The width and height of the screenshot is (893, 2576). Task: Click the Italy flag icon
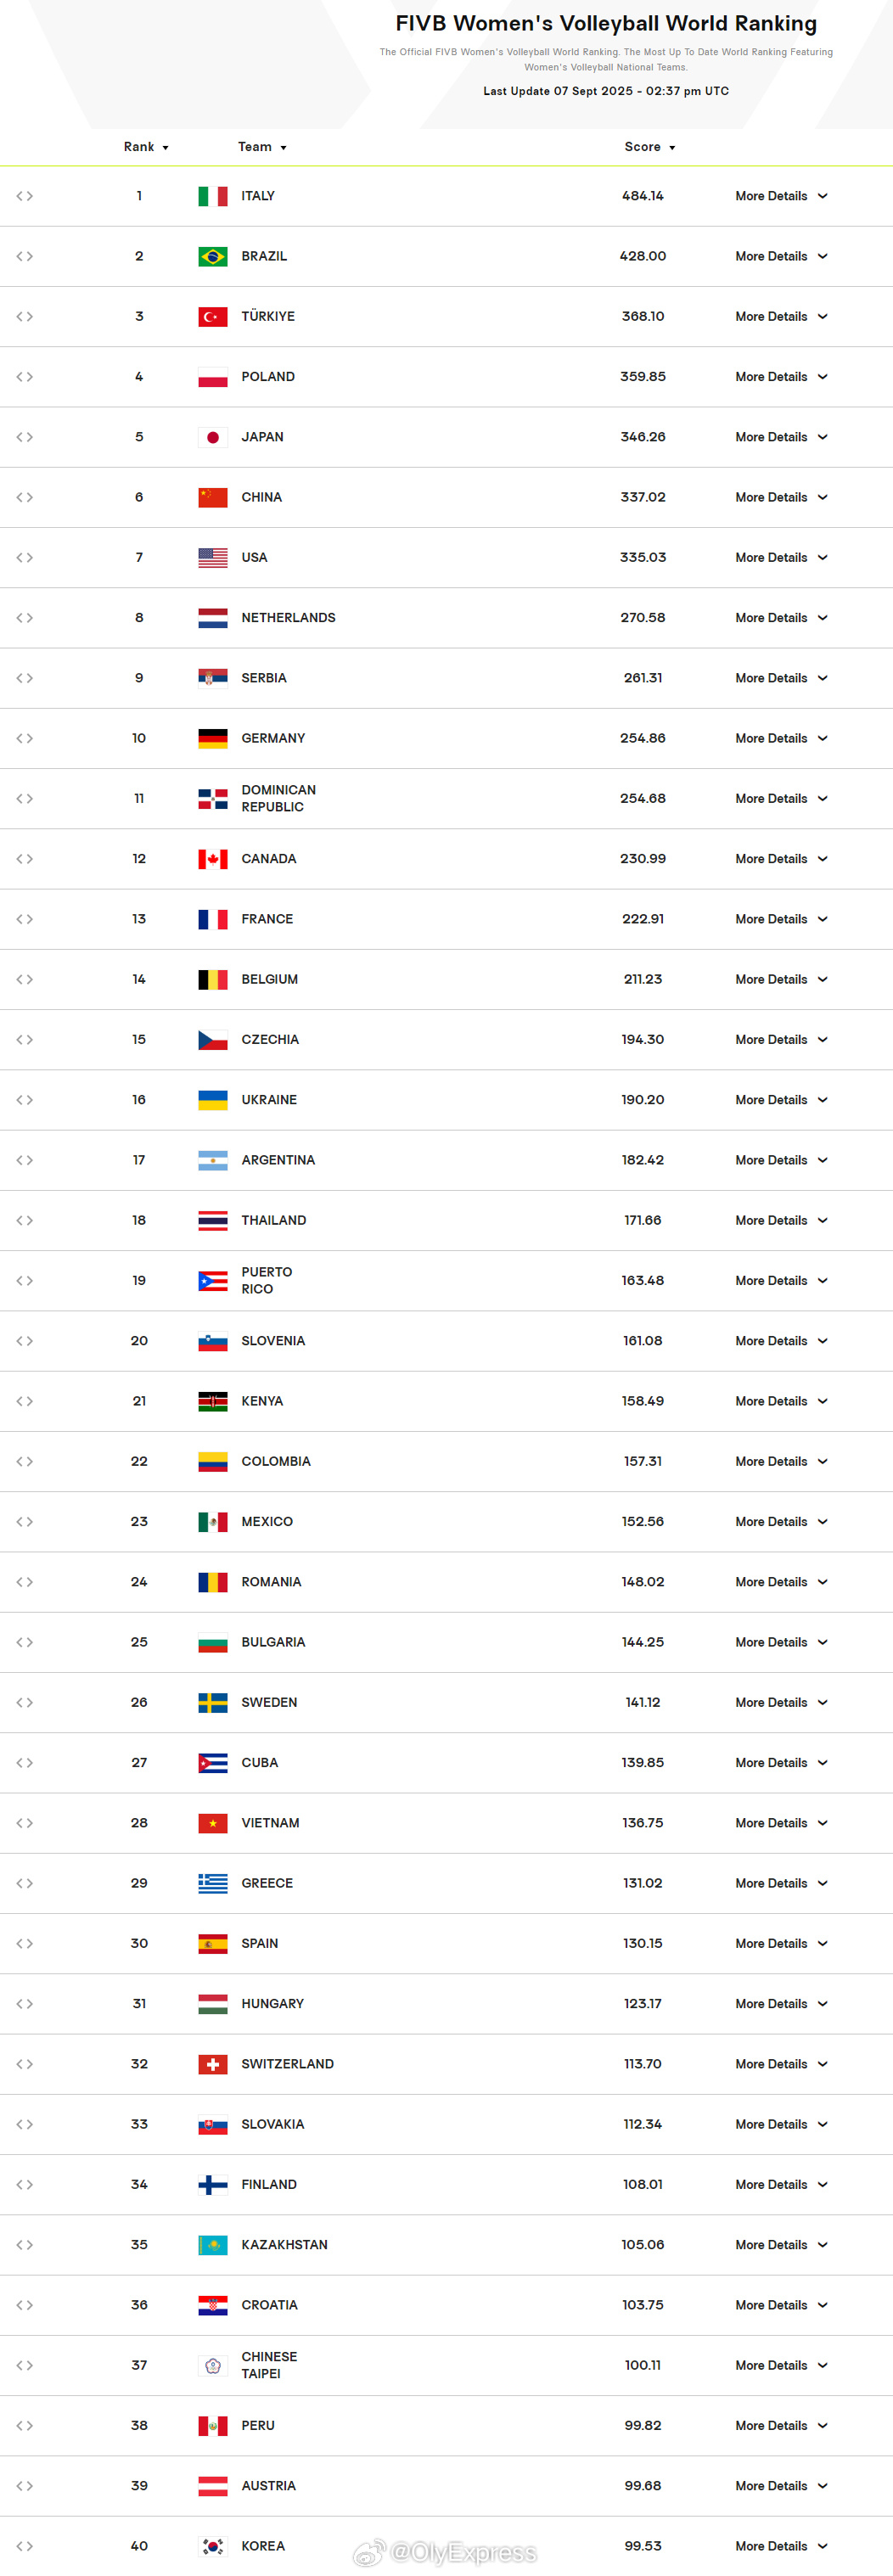[x=212, y=196]
